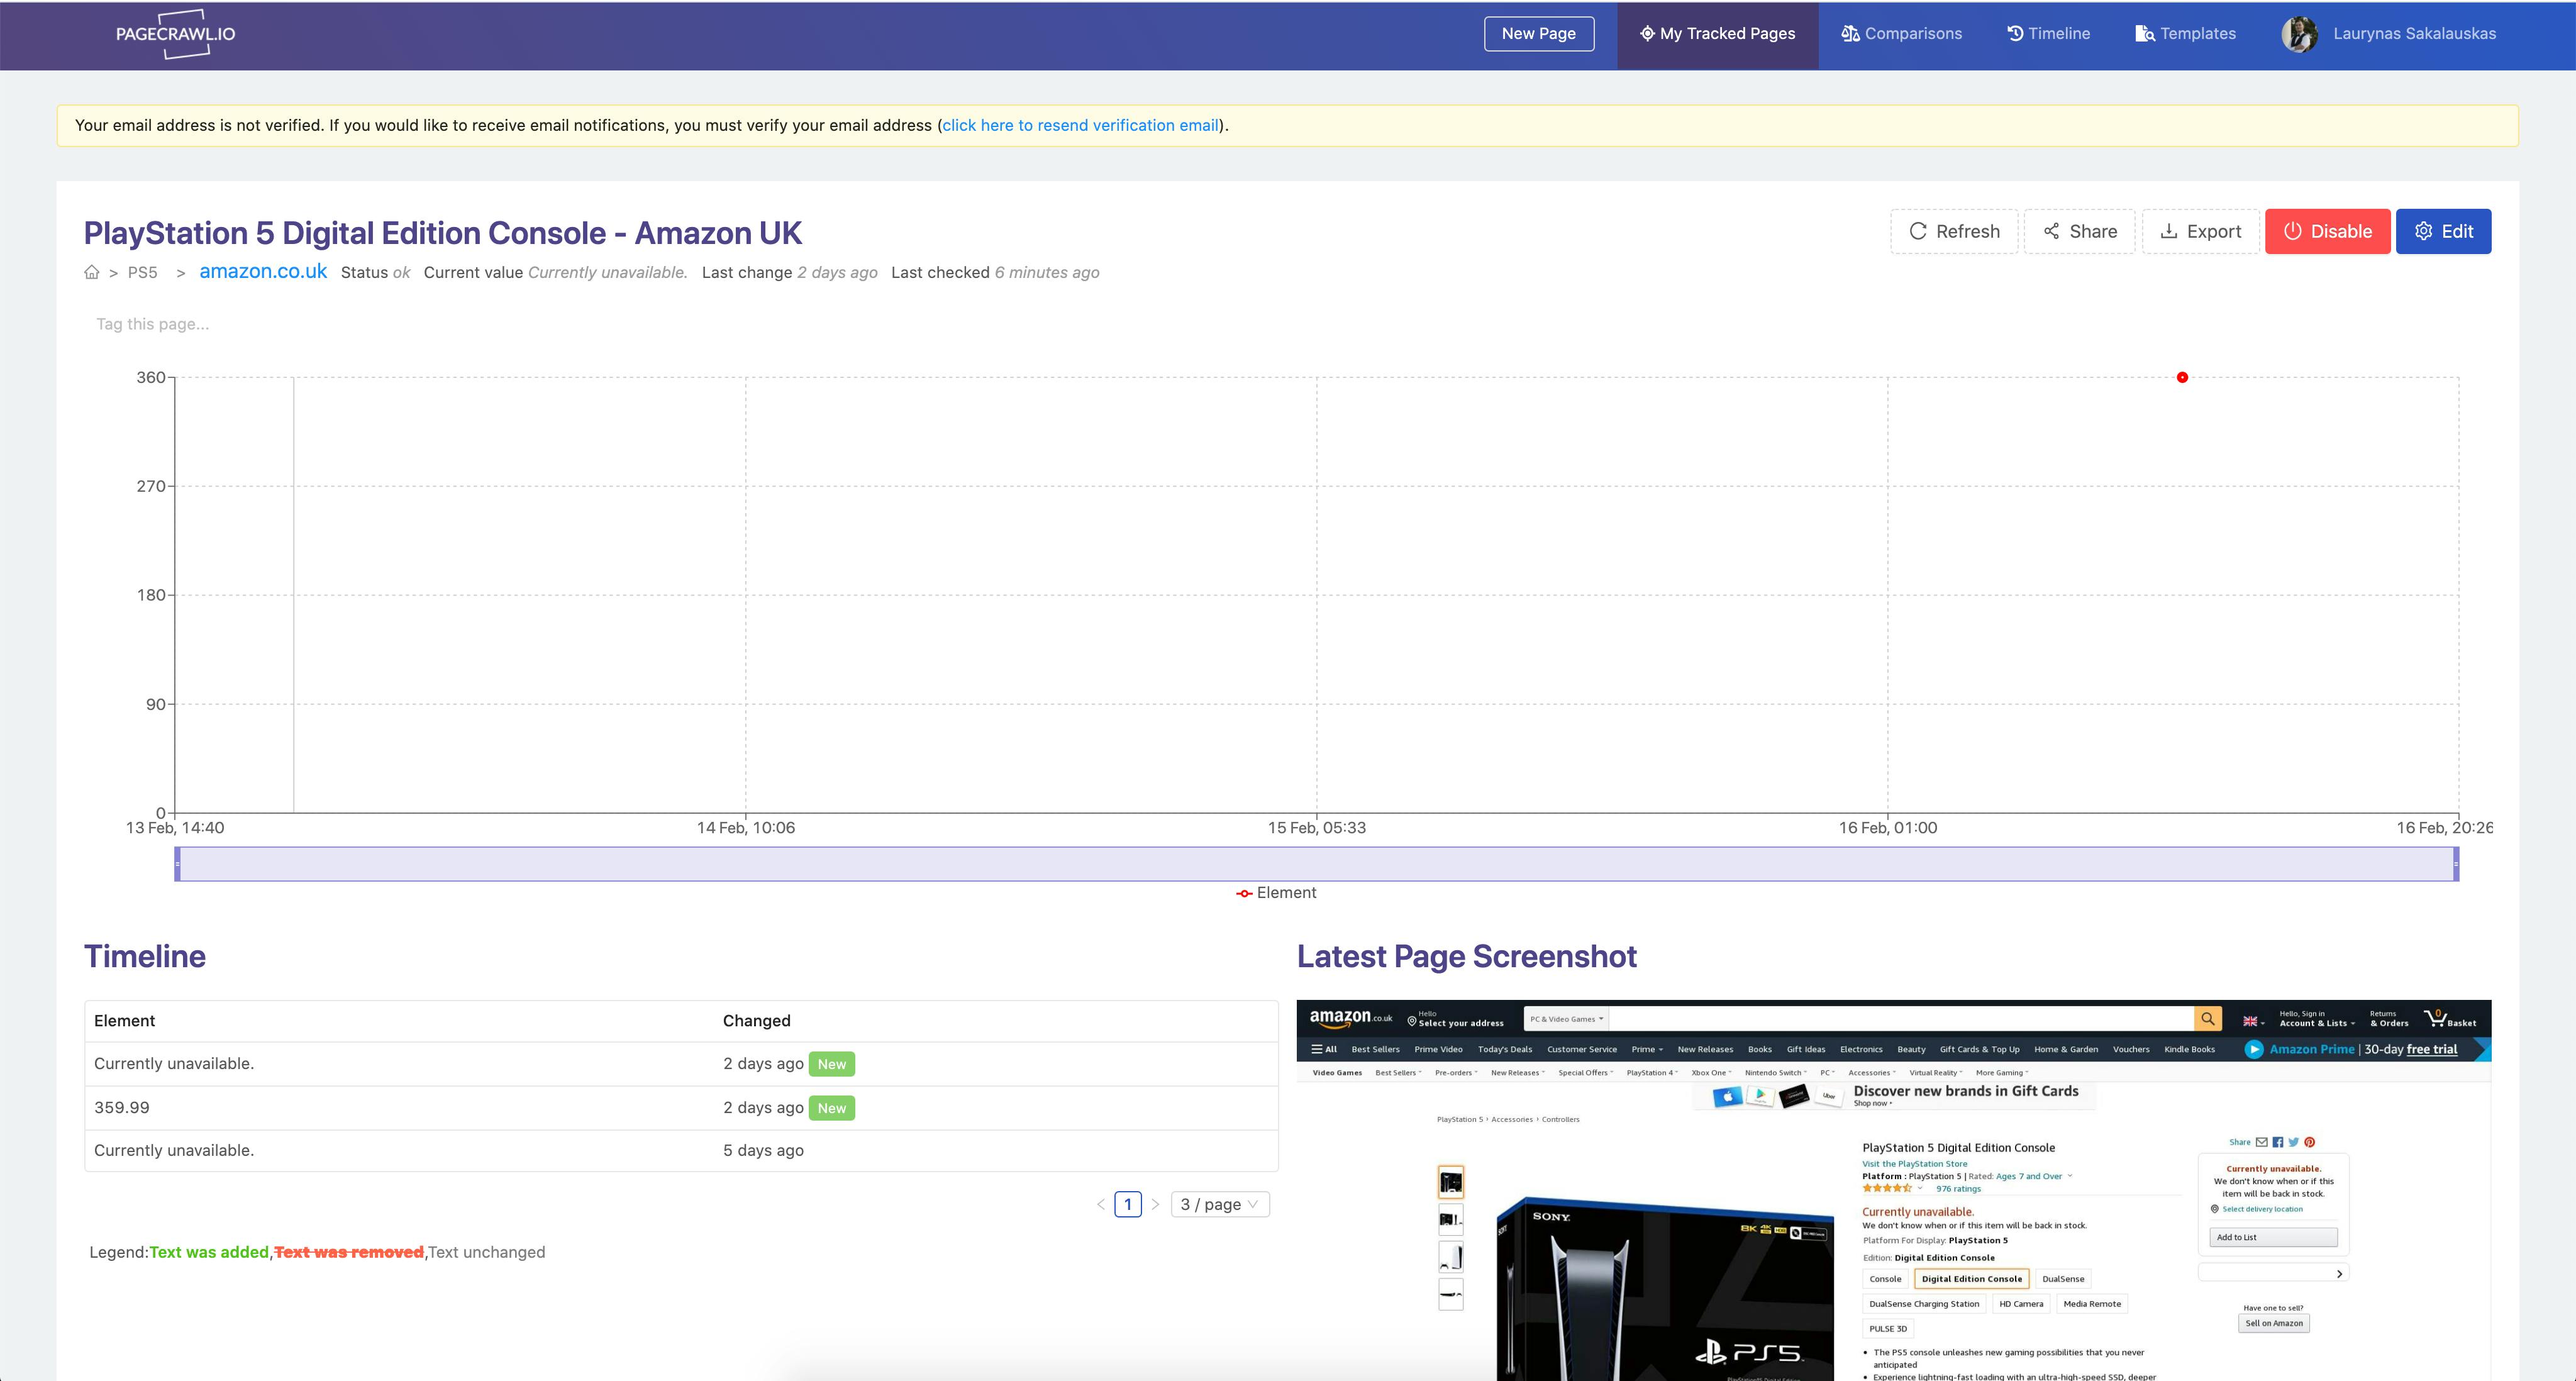Resend the verification email

click(1081, 125)
